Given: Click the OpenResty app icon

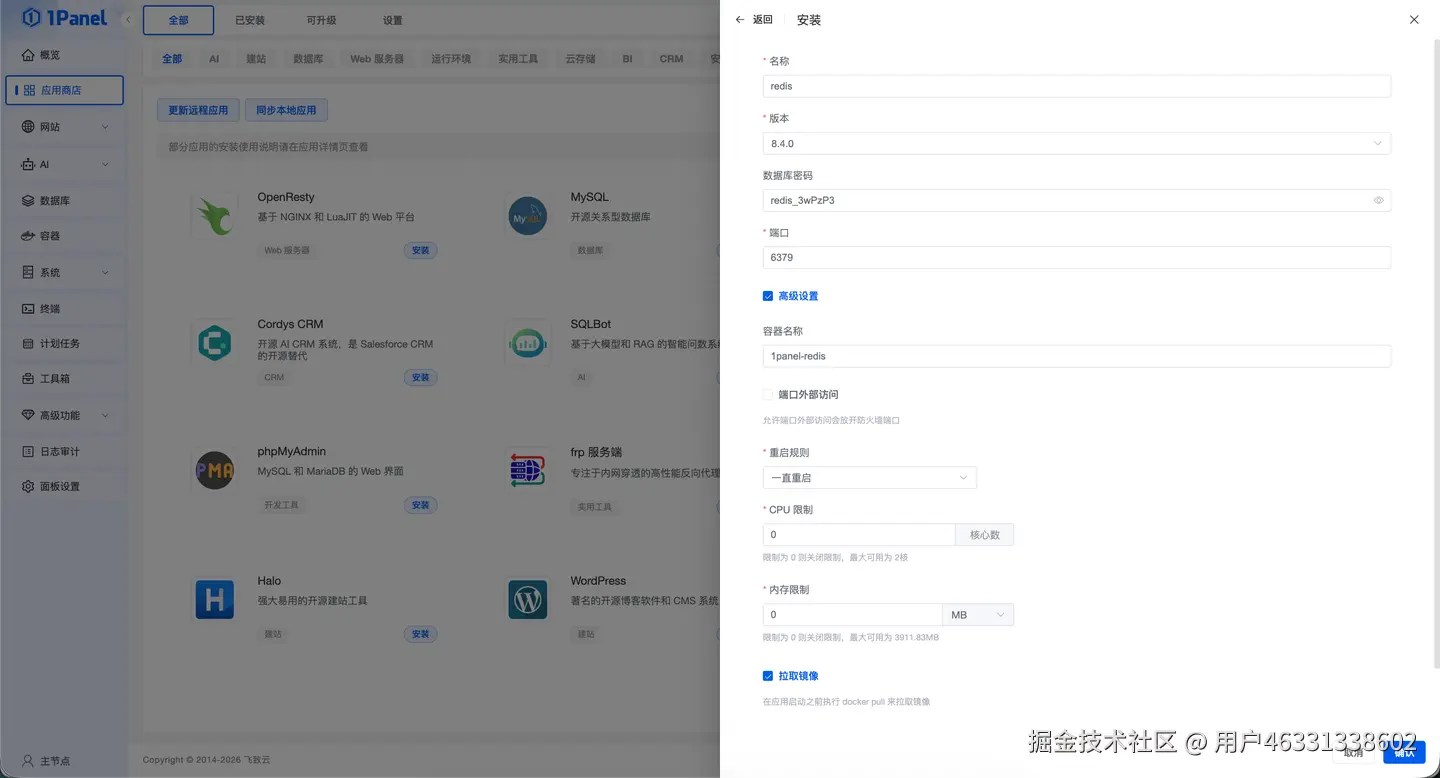Looking at the screenshot, I should point(214,215).
